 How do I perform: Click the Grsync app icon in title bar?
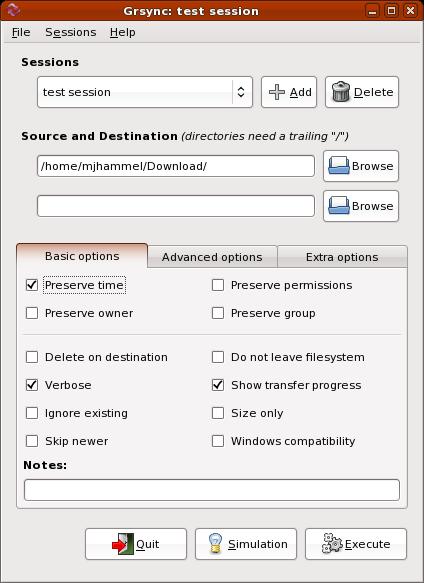(13, 10)
